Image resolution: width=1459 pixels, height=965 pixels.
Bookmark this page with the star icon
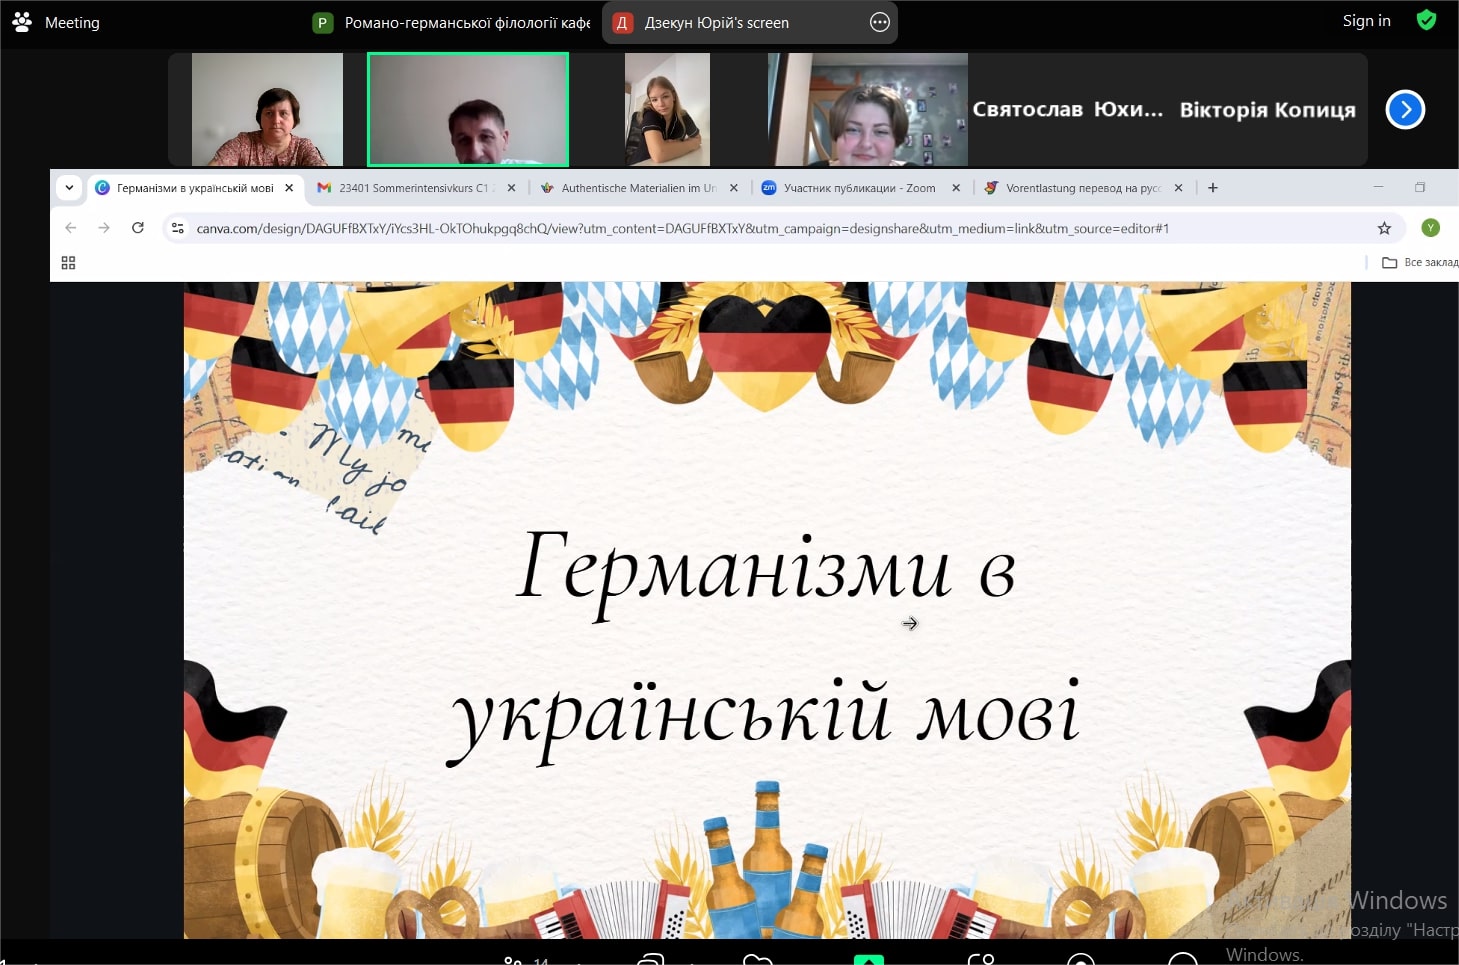1384,228
